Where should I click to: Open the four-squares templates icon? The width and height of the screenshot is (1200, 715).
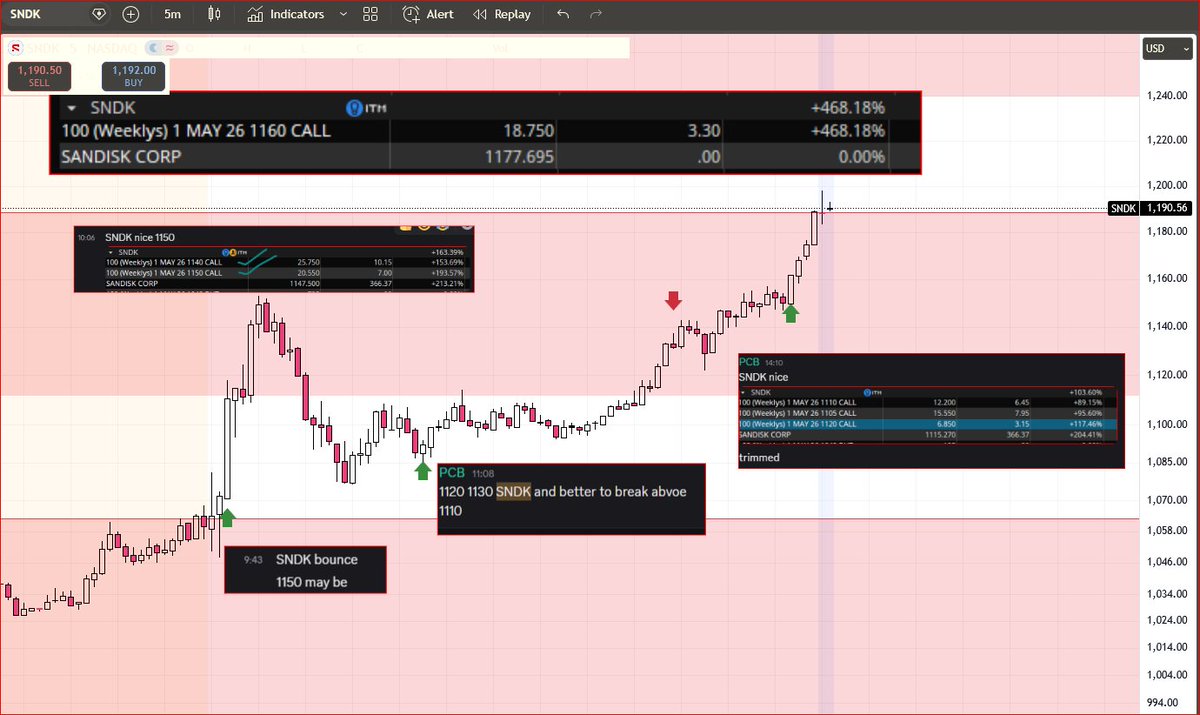tap(371, 14)
